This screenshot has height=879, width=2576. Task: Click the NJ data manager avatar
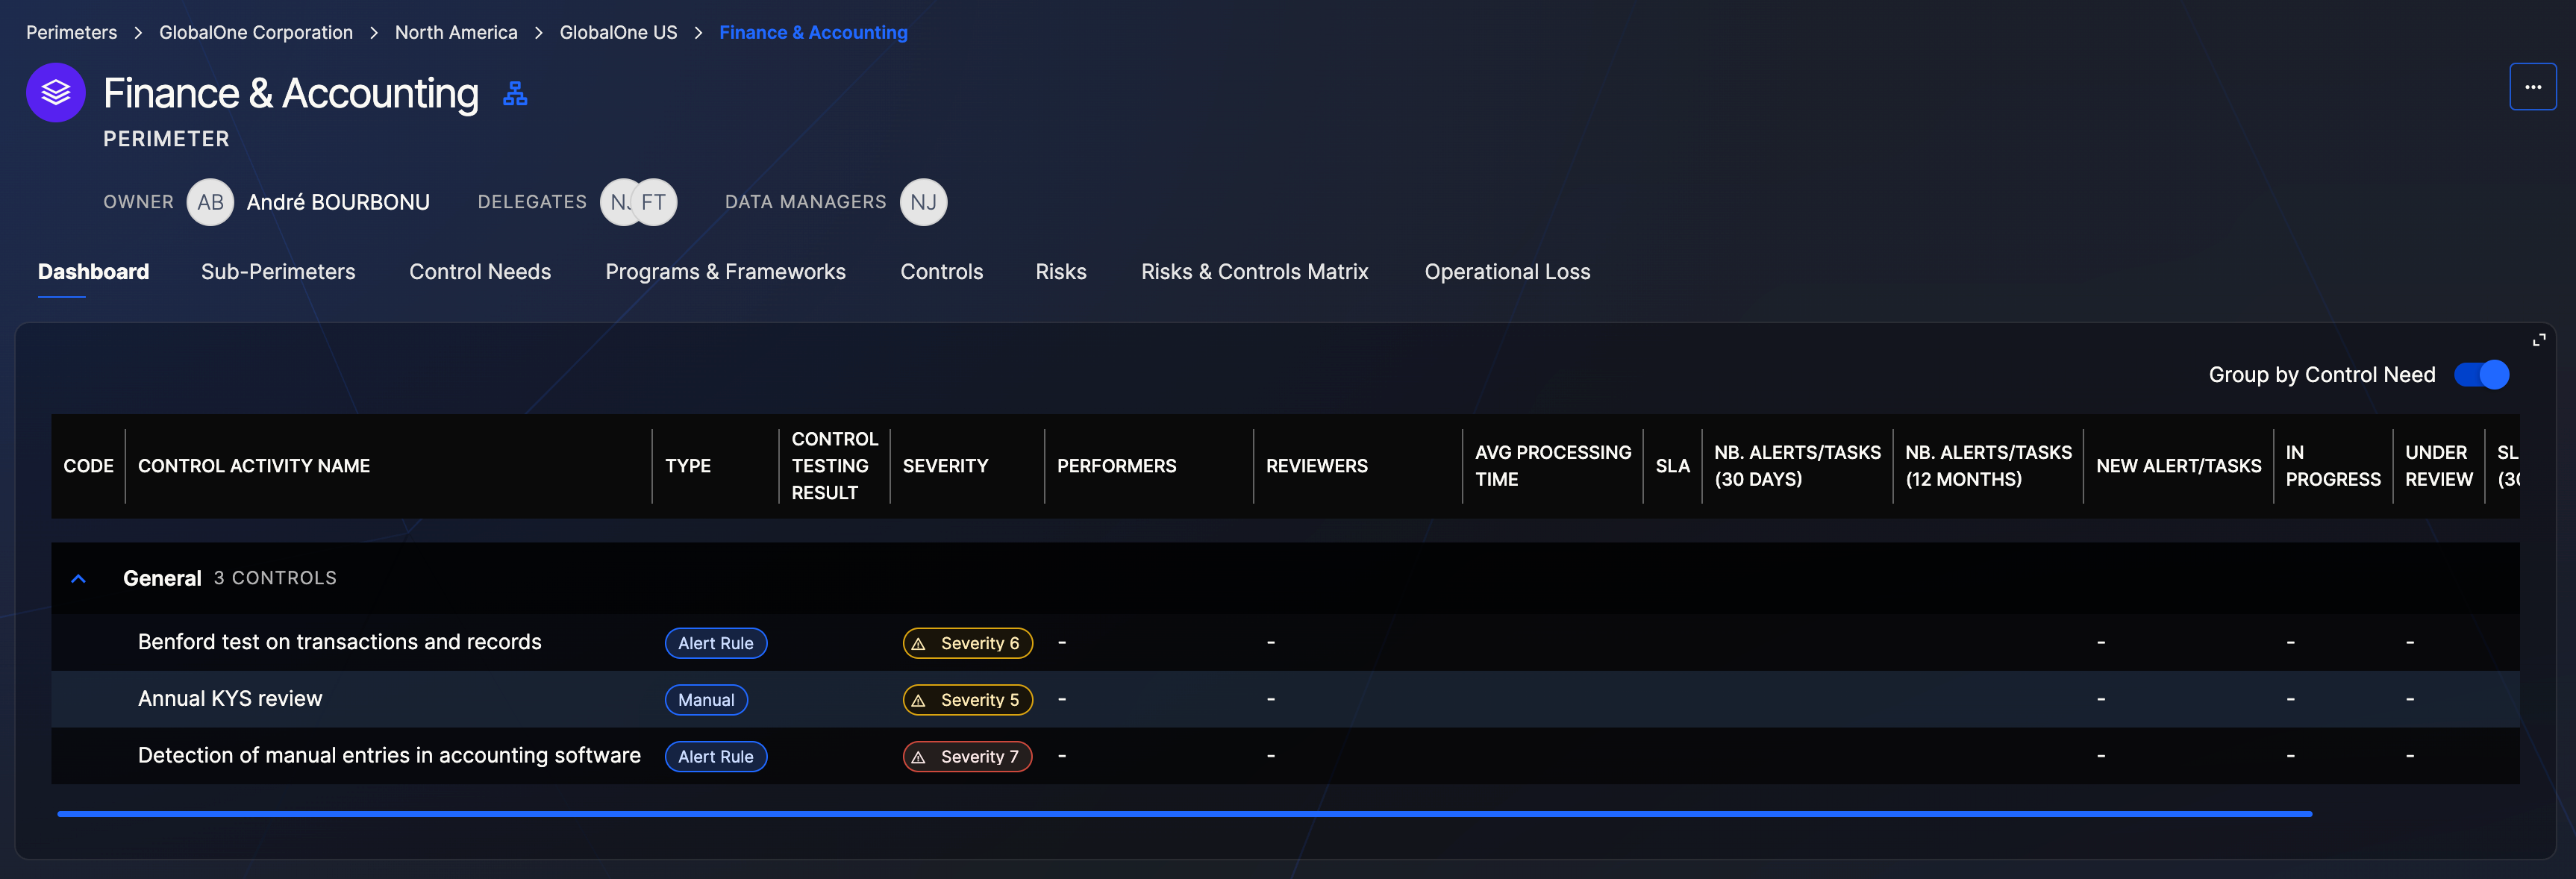point(922,202)
